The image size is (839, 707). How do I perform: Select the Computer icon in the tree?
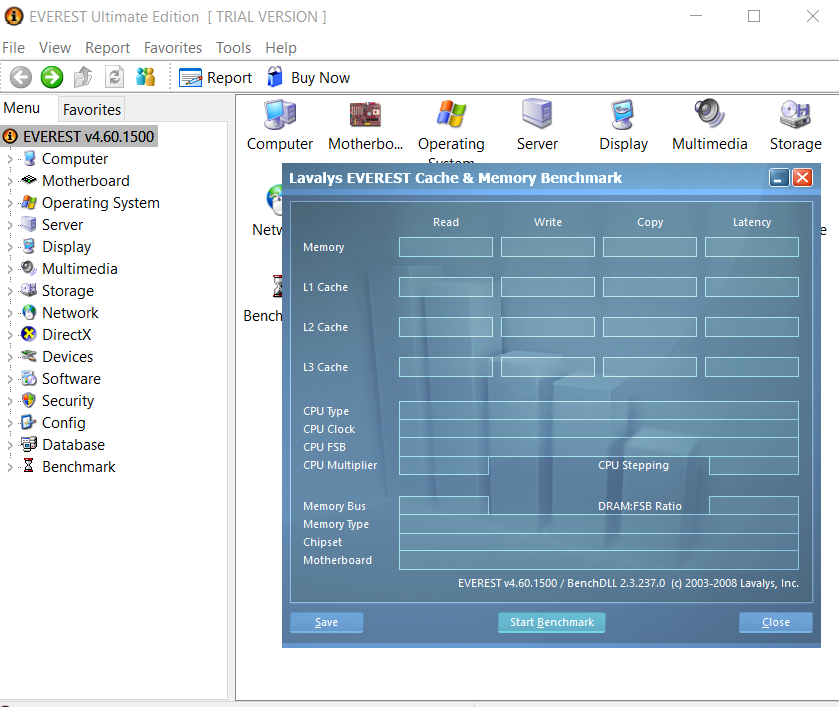pos(29,158)
